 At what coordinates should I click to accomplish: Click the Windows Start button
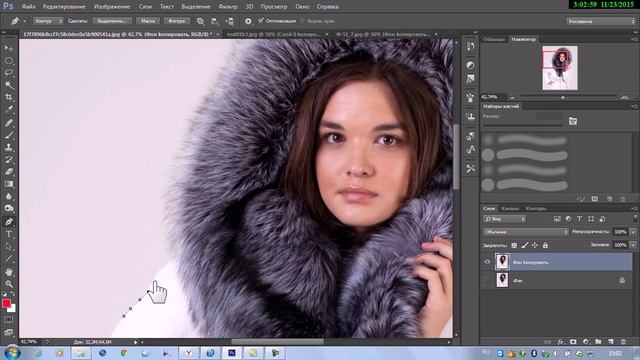click(13, 353)
